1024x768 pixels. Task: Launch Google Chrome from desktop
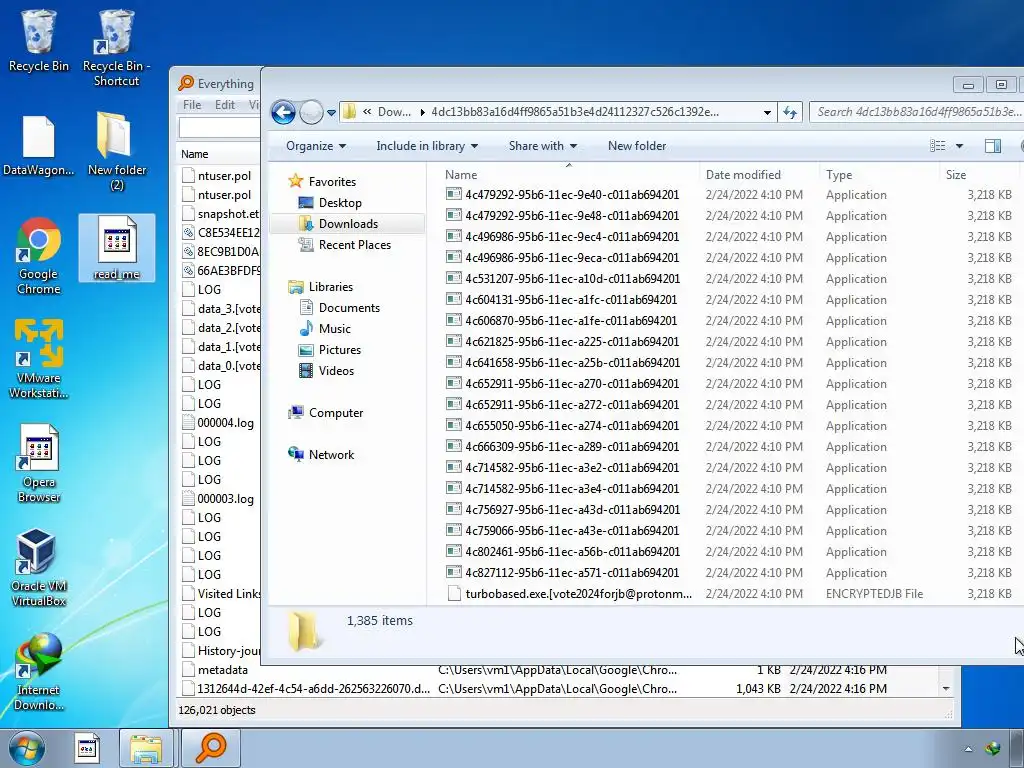[39, 255]
